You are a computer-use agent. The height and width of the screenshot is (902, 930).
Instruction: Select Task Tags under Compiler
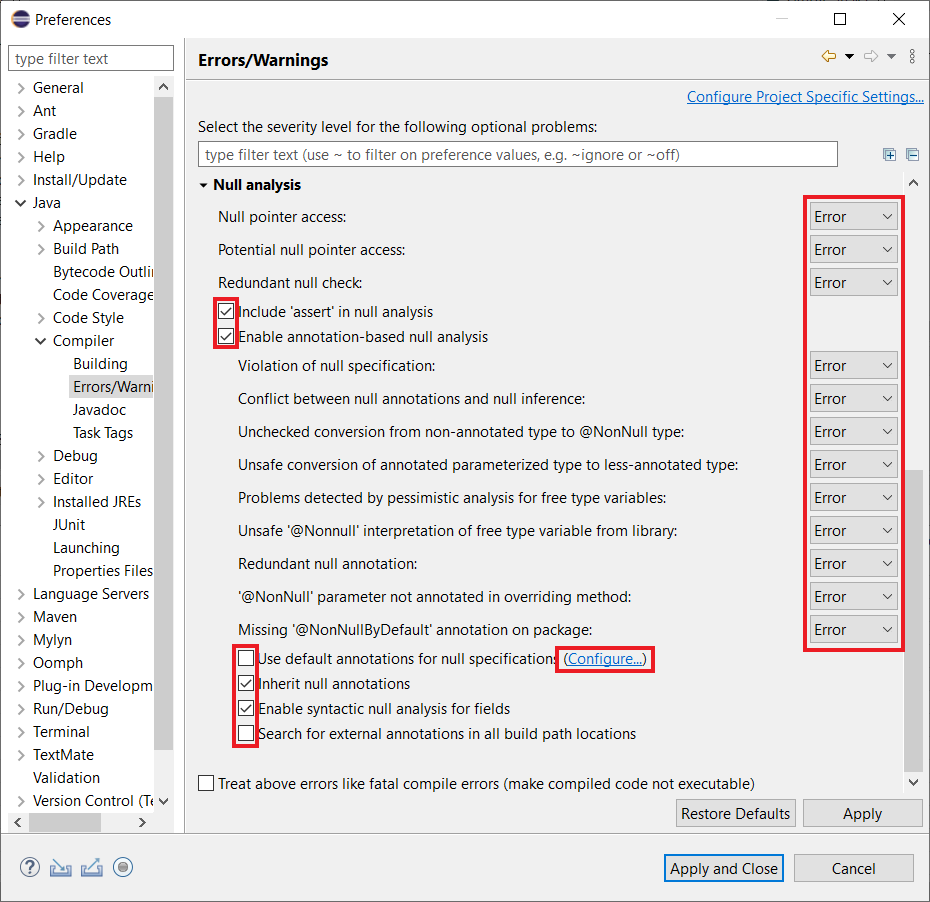pos(102,433)
